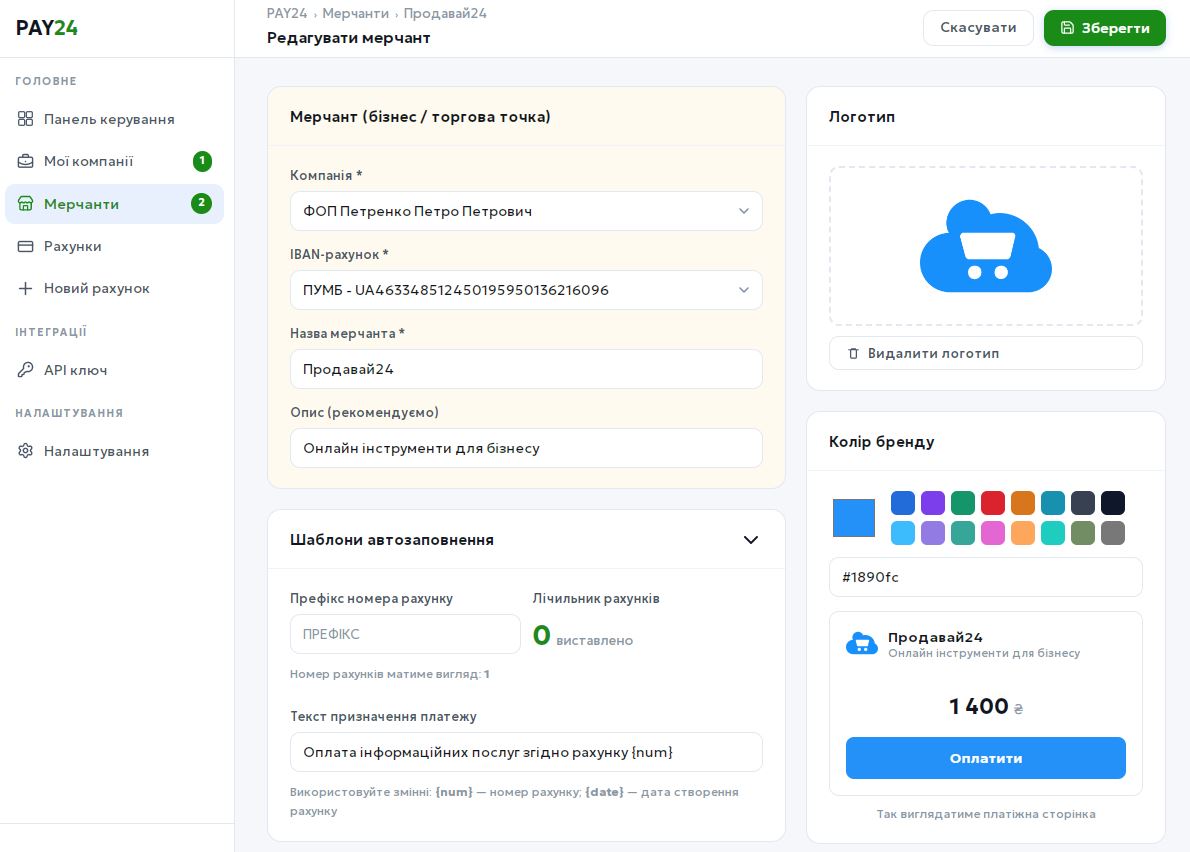
Task: Choose the pink color swatch
Action: pos(993,533)
